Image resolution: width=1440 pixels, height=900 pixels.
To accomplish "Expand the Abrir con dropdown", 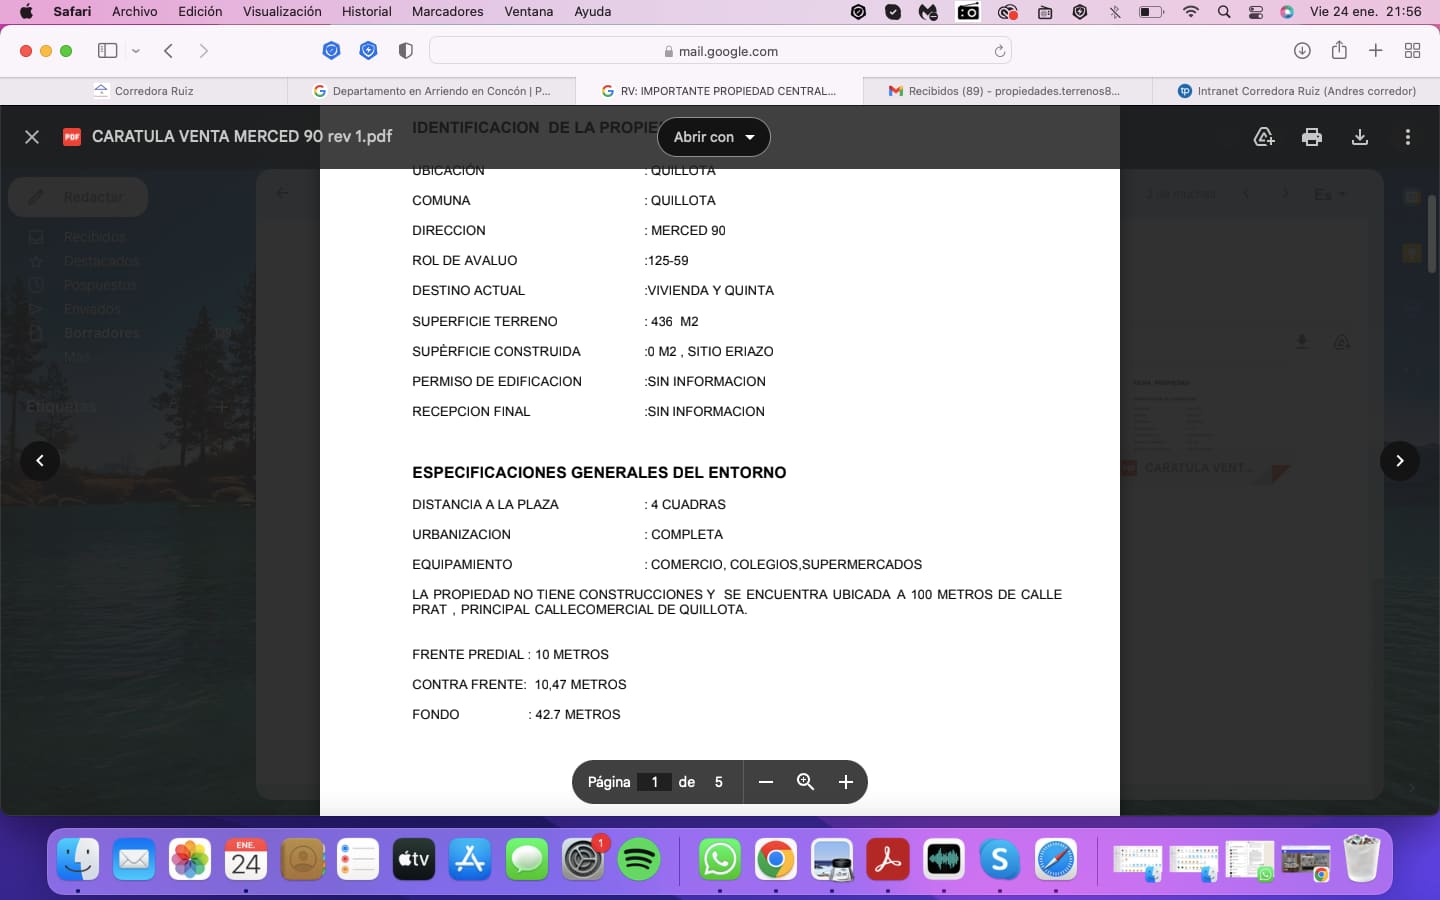I will point(714,137).
